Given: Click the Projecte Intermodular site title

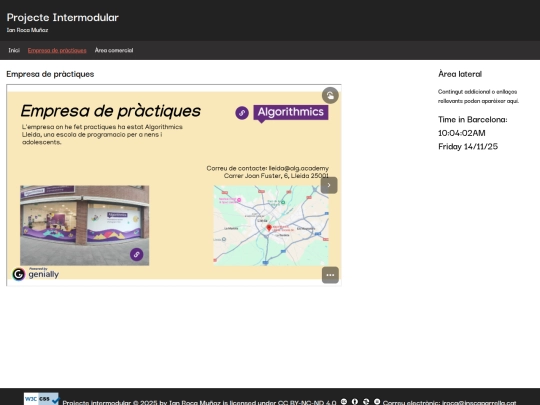Looking at the screenshot, I should pyautogui.click(x=63, y=17).
